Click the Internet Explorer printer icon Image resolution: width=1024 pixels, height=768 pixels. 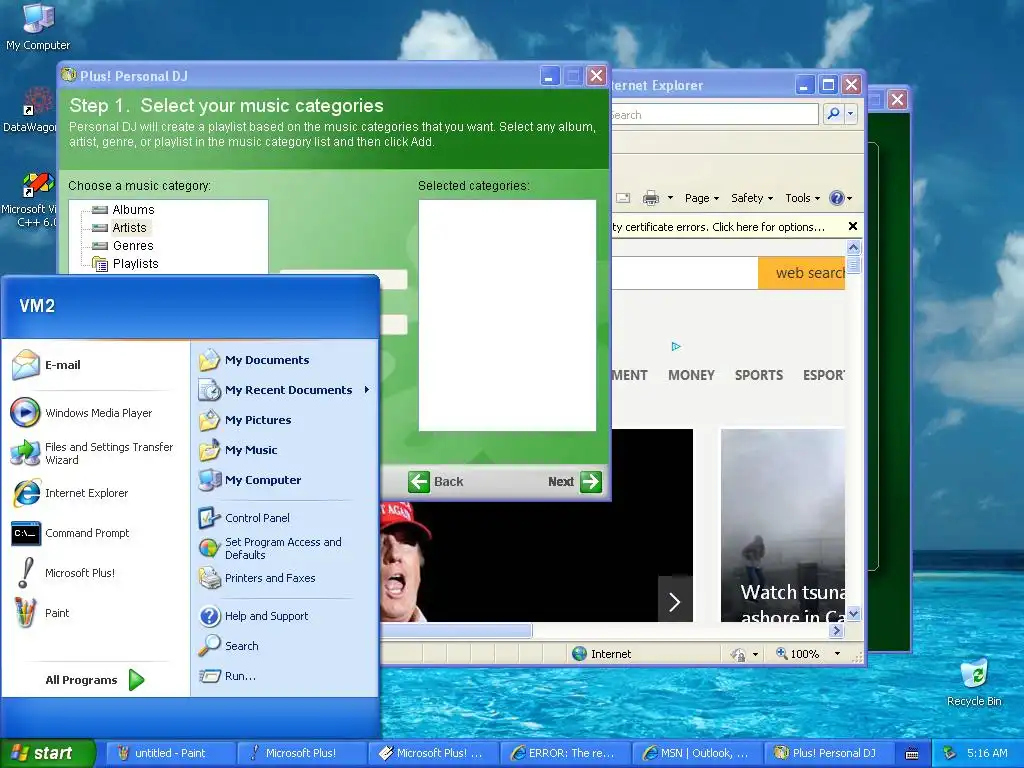tap(650, 198)
